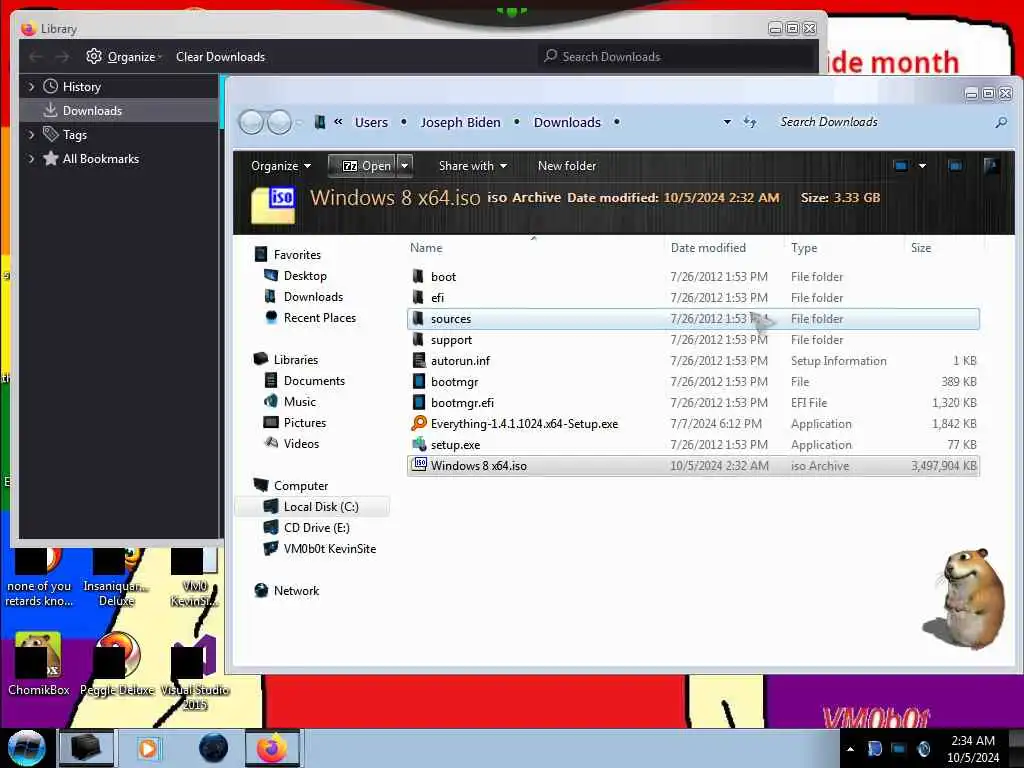Expand Tags in Library sidebar
The height and width of the screenshot is (768, 1024).
(x=31, y=135)
